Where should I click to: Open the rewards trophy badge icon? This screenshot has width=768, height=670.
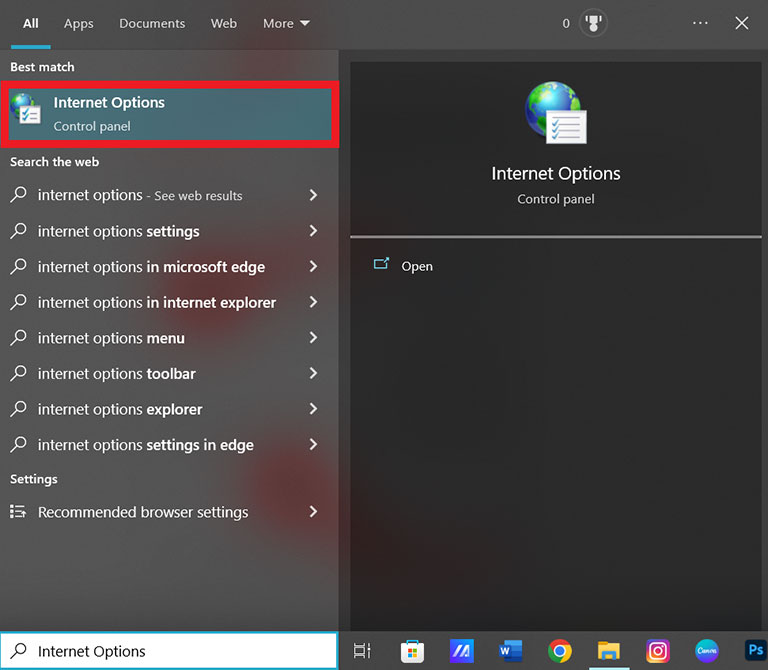[593, 23]
